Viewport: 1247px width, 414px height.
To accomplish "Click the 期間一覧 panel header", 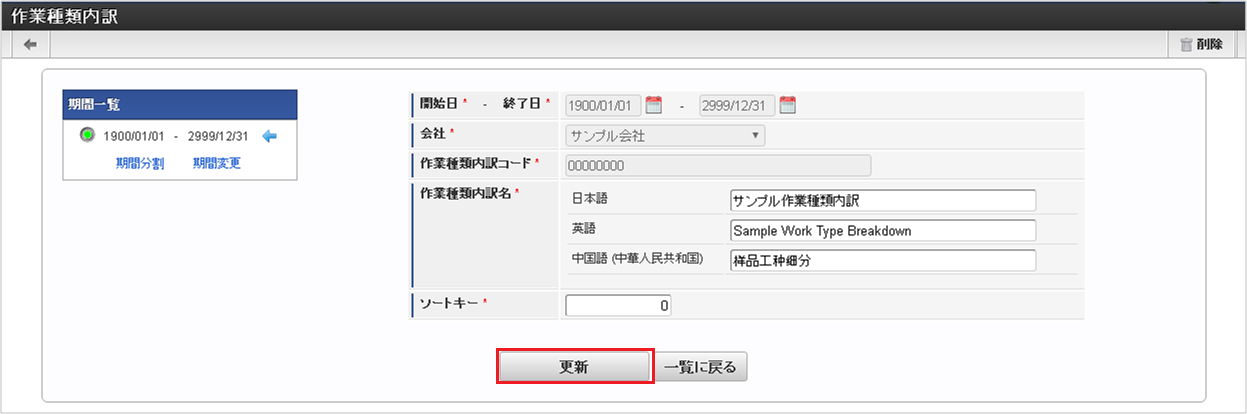I will [x=180, y=104].
